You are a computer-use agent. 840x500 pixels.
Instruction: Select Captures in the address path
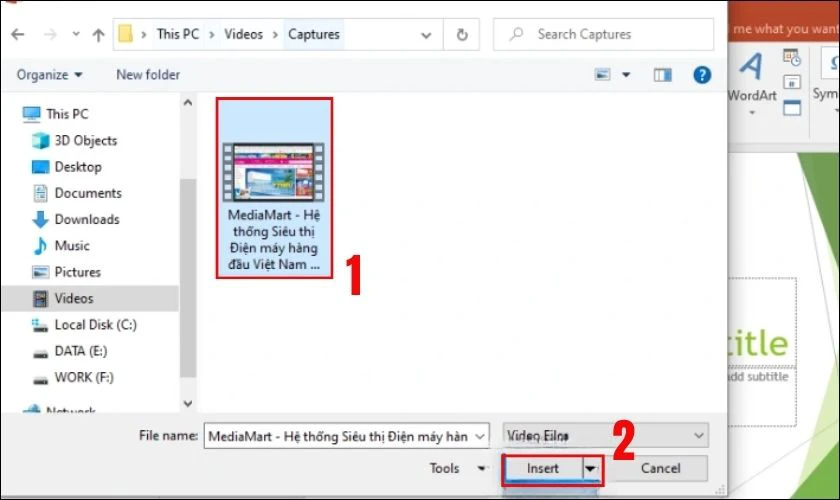(314, 34)
